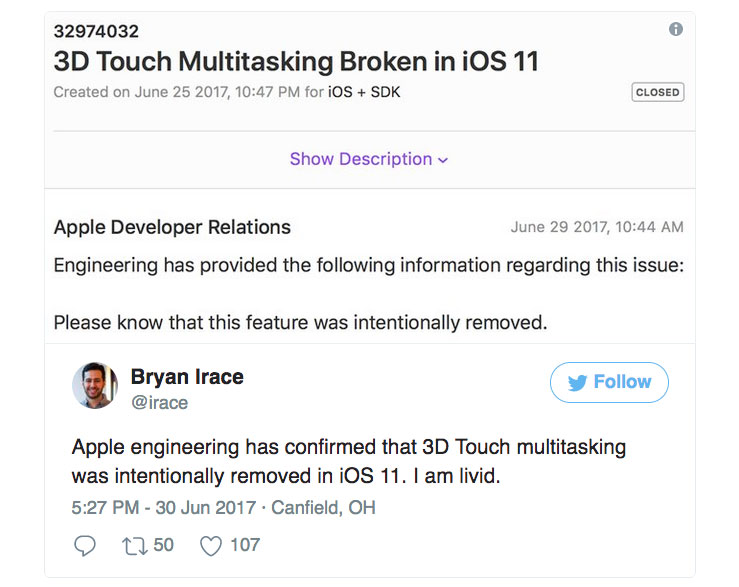Viewport: 739px width, 587px height.
Task: View the 107 likes count
Action: click(x=245, y=545)
